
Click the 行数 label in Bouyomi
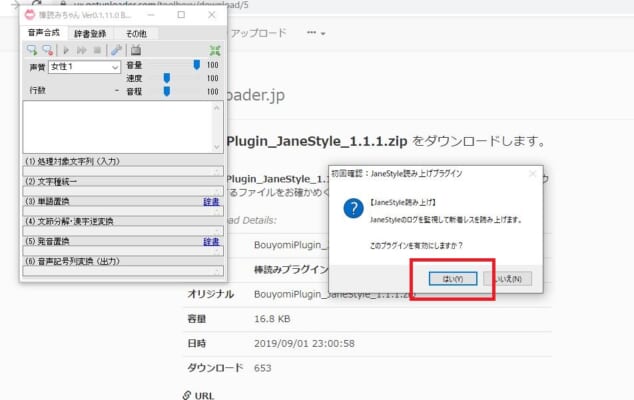point(38,90)
